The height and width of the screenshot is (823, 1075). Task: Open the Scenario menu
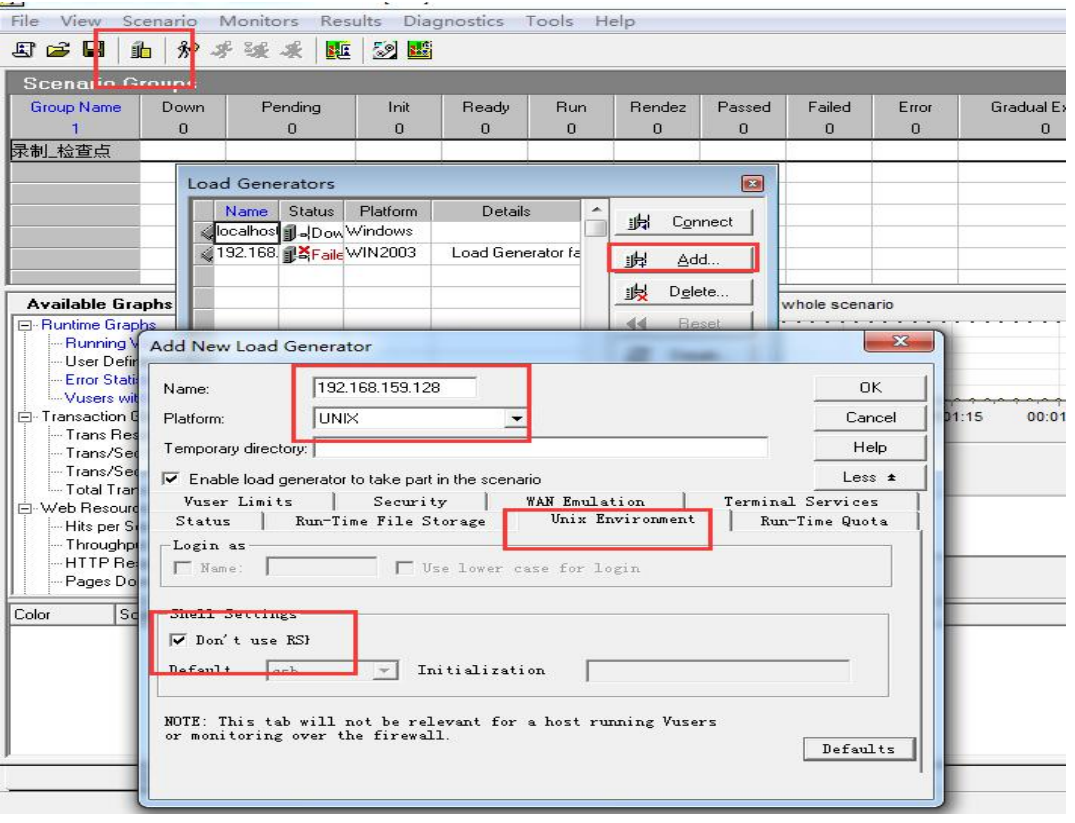coord(159,21)
